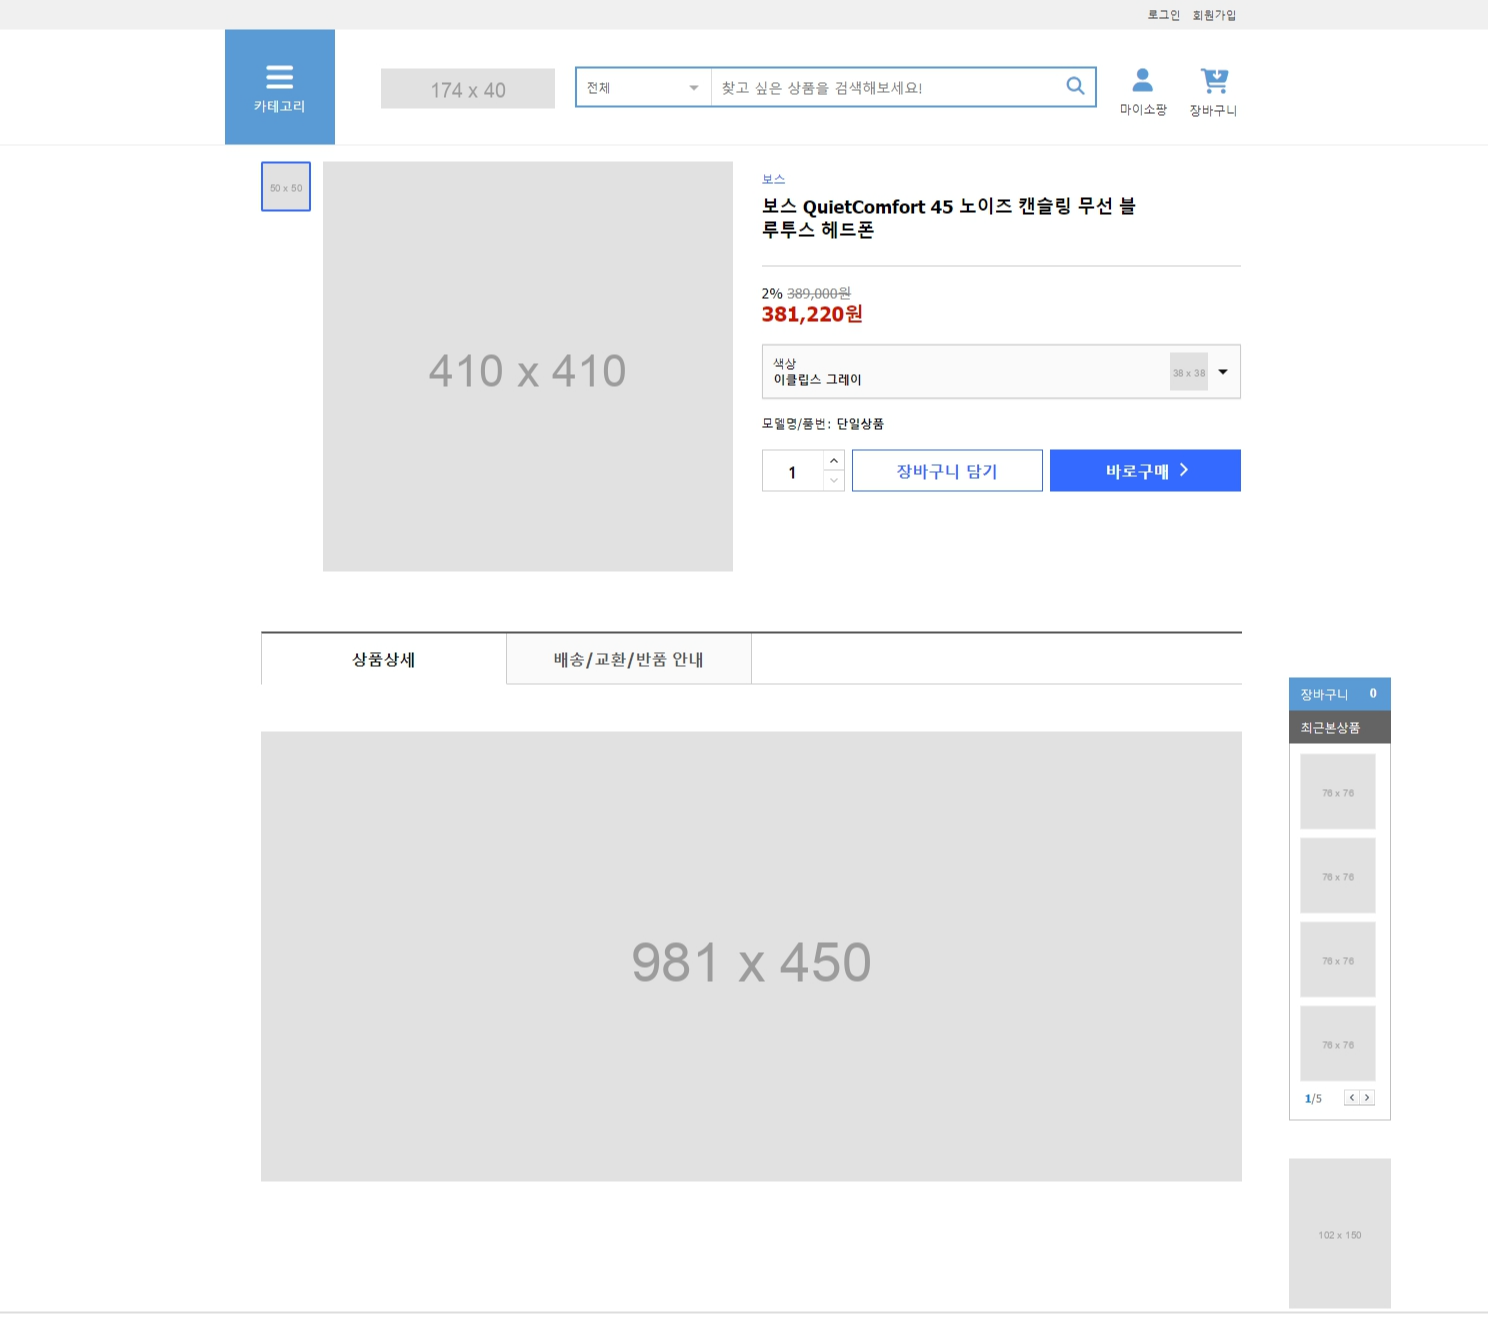This screenshot has height=1317, width=1488.
Task: Switch to 배송/교환/반품 안내 tab
Action: [629, 659]
